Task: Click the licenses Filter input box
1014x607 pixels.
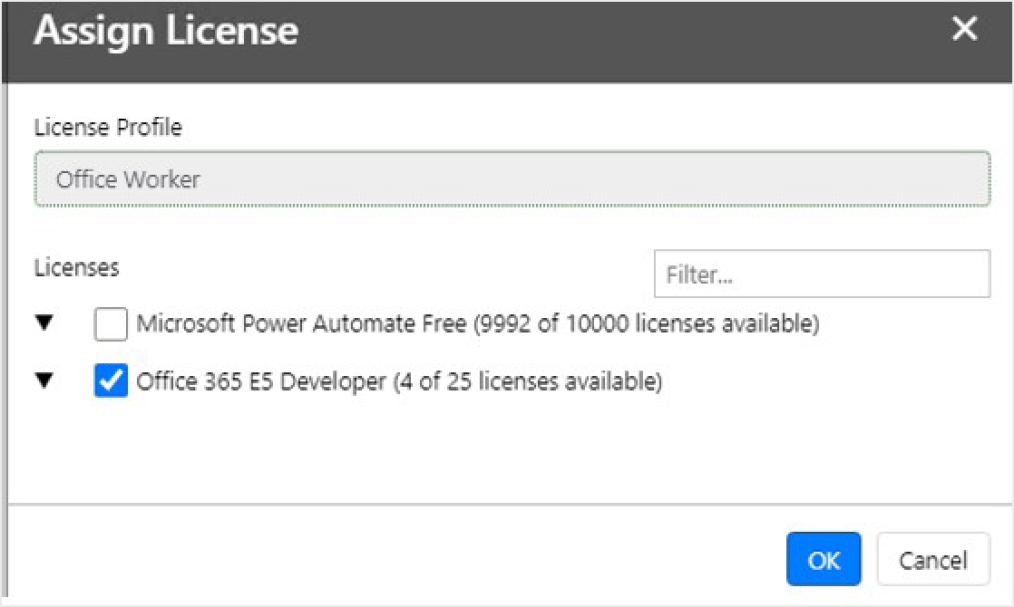Action: 822,274
